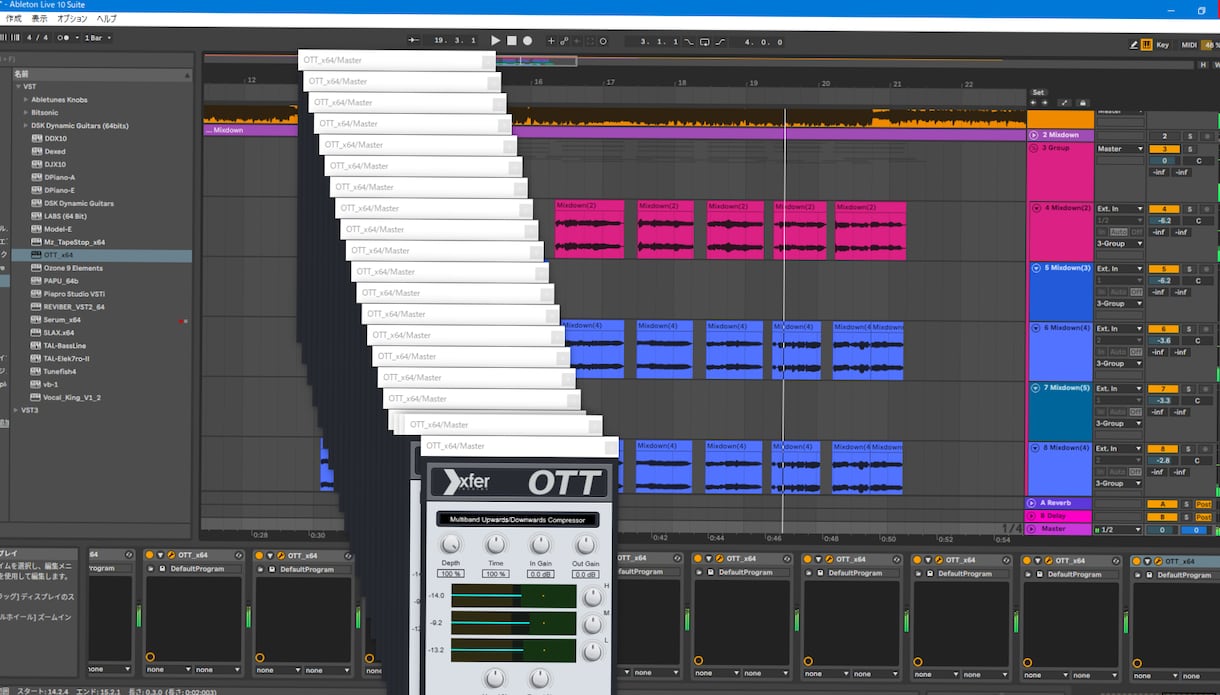
Task: Enable the Punch-Out switch
Action: click(x=721, y=42)
